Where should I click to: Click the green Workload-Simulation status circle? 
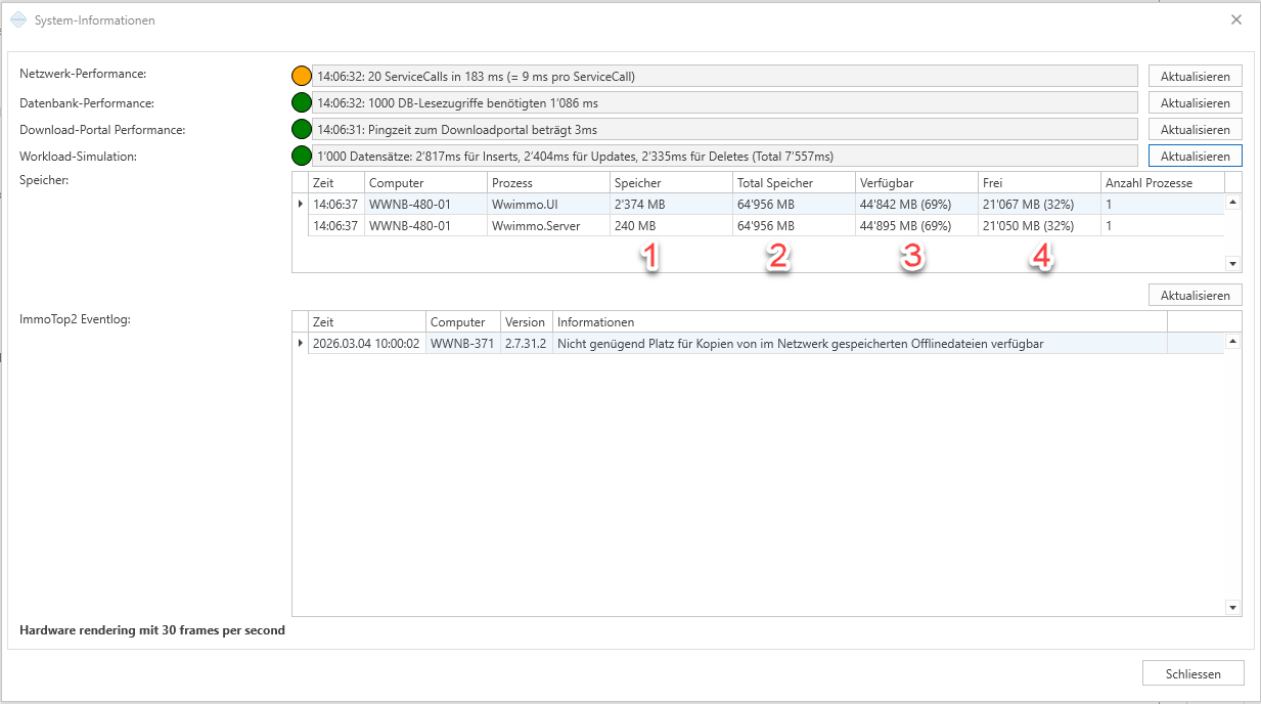pyautogui.click(x=302, y=156)
